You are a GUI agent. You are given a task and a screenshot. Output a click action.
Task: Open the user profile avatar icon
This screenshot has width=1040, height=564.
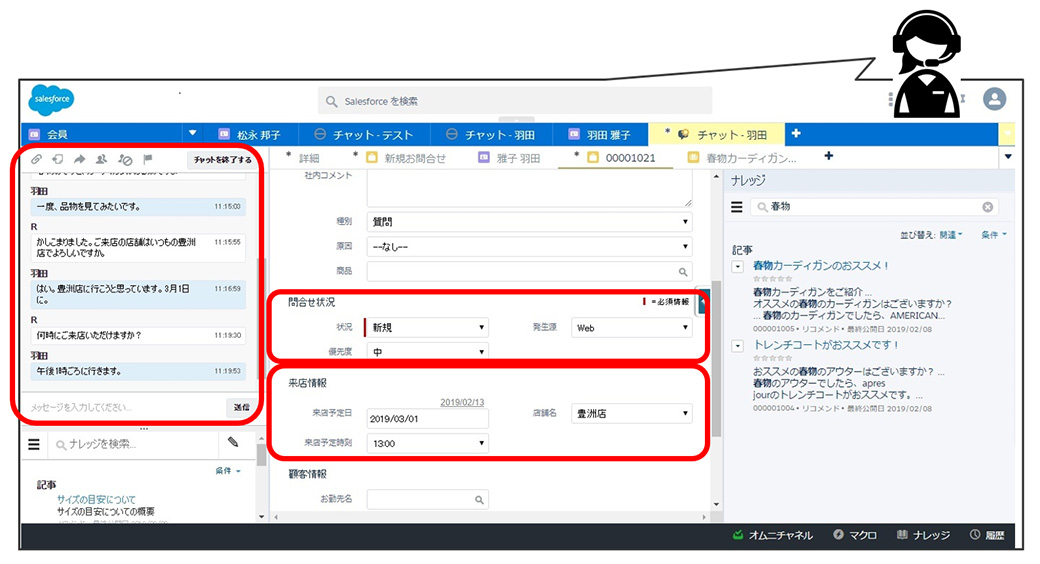point(994,99)
